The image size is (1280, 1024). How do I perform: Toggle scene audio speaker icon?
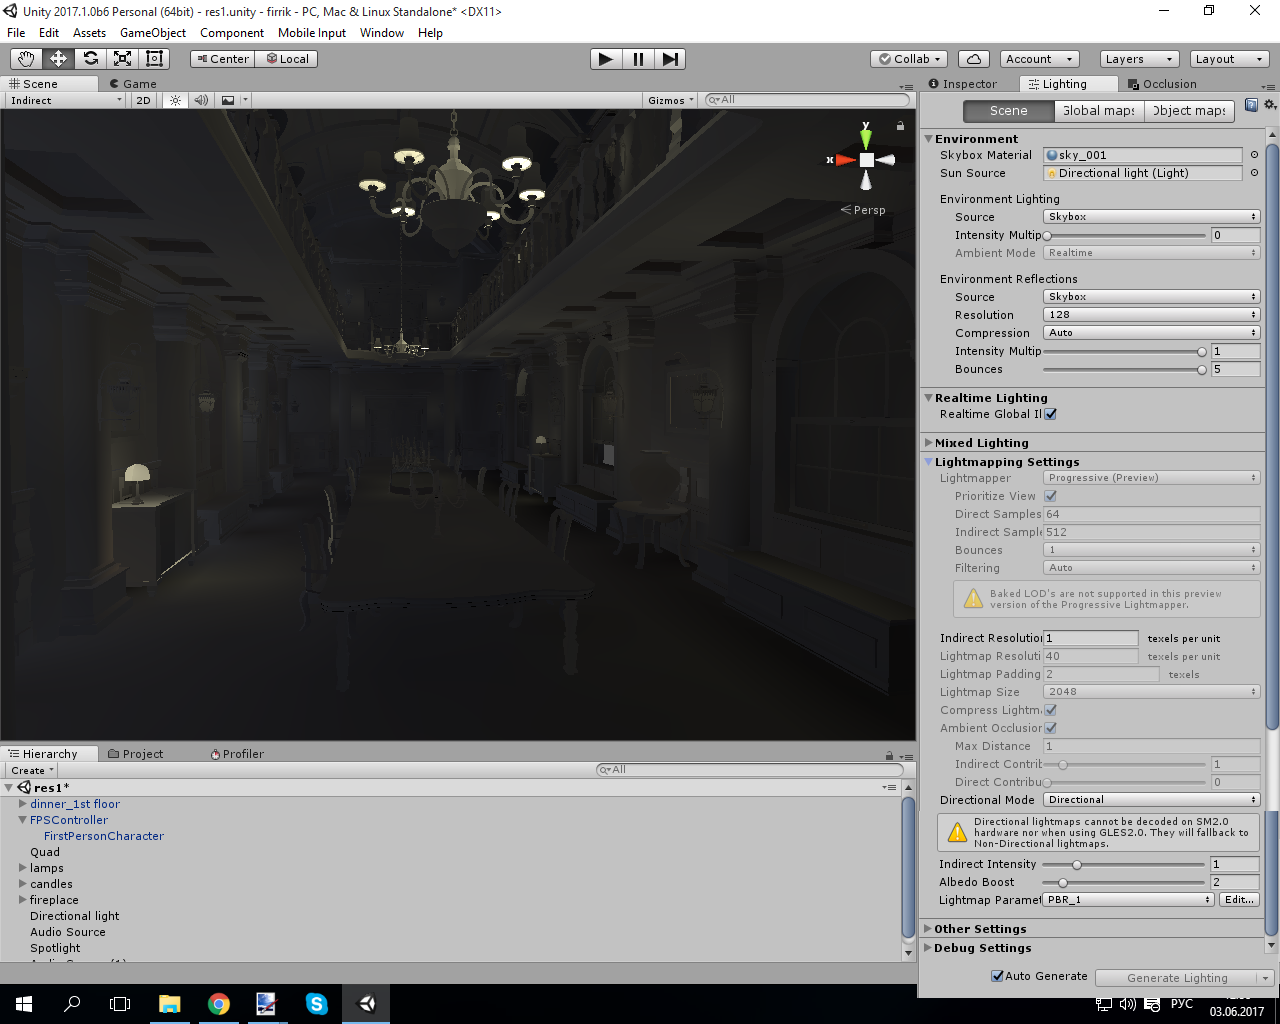pos(201,100)
